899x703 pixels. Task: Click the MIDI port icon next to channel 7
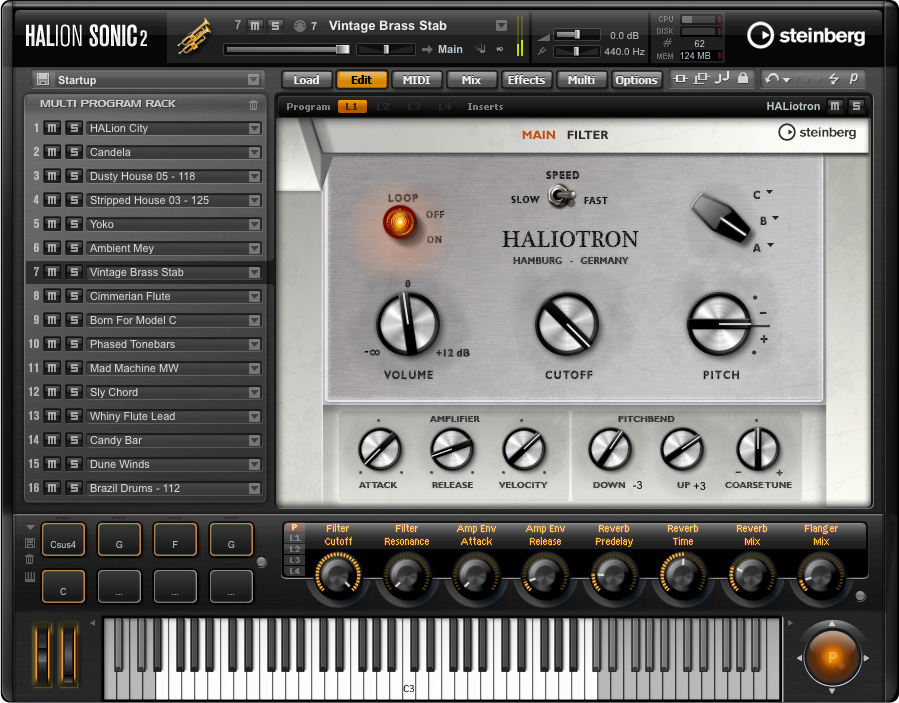(x=299, y=26)
